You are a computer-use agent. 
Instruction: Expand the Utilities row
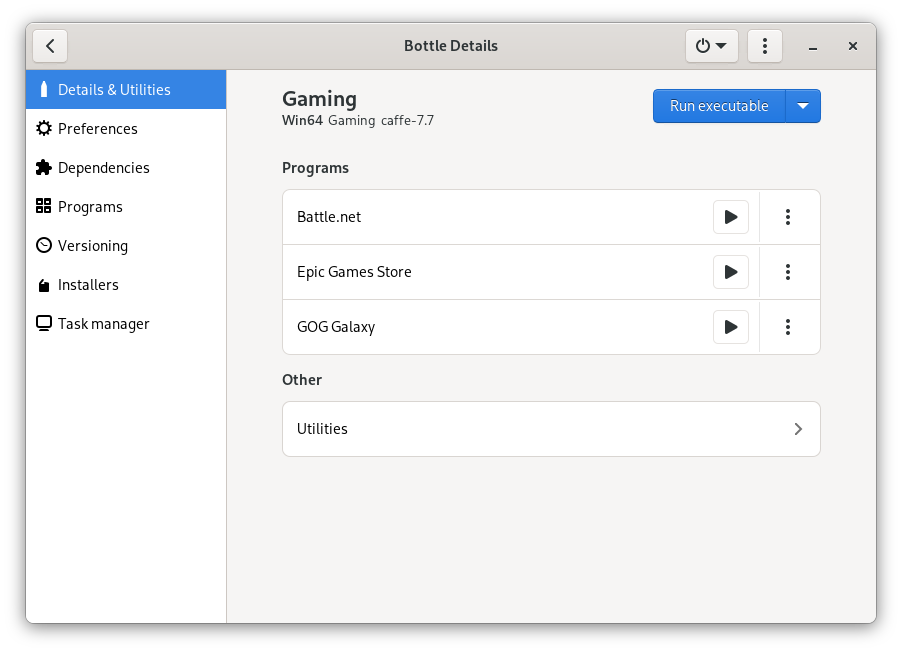(x=551, y=429)
